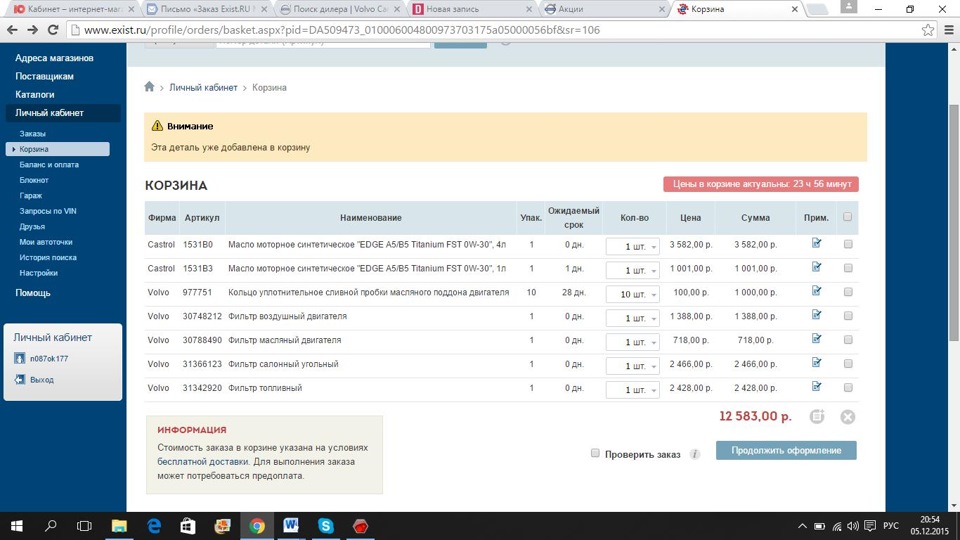960x540 pixels.
Task: Edit note for Volvo 31342920 fuel filter
Action: pyautogui.click(x=816, y=386)
